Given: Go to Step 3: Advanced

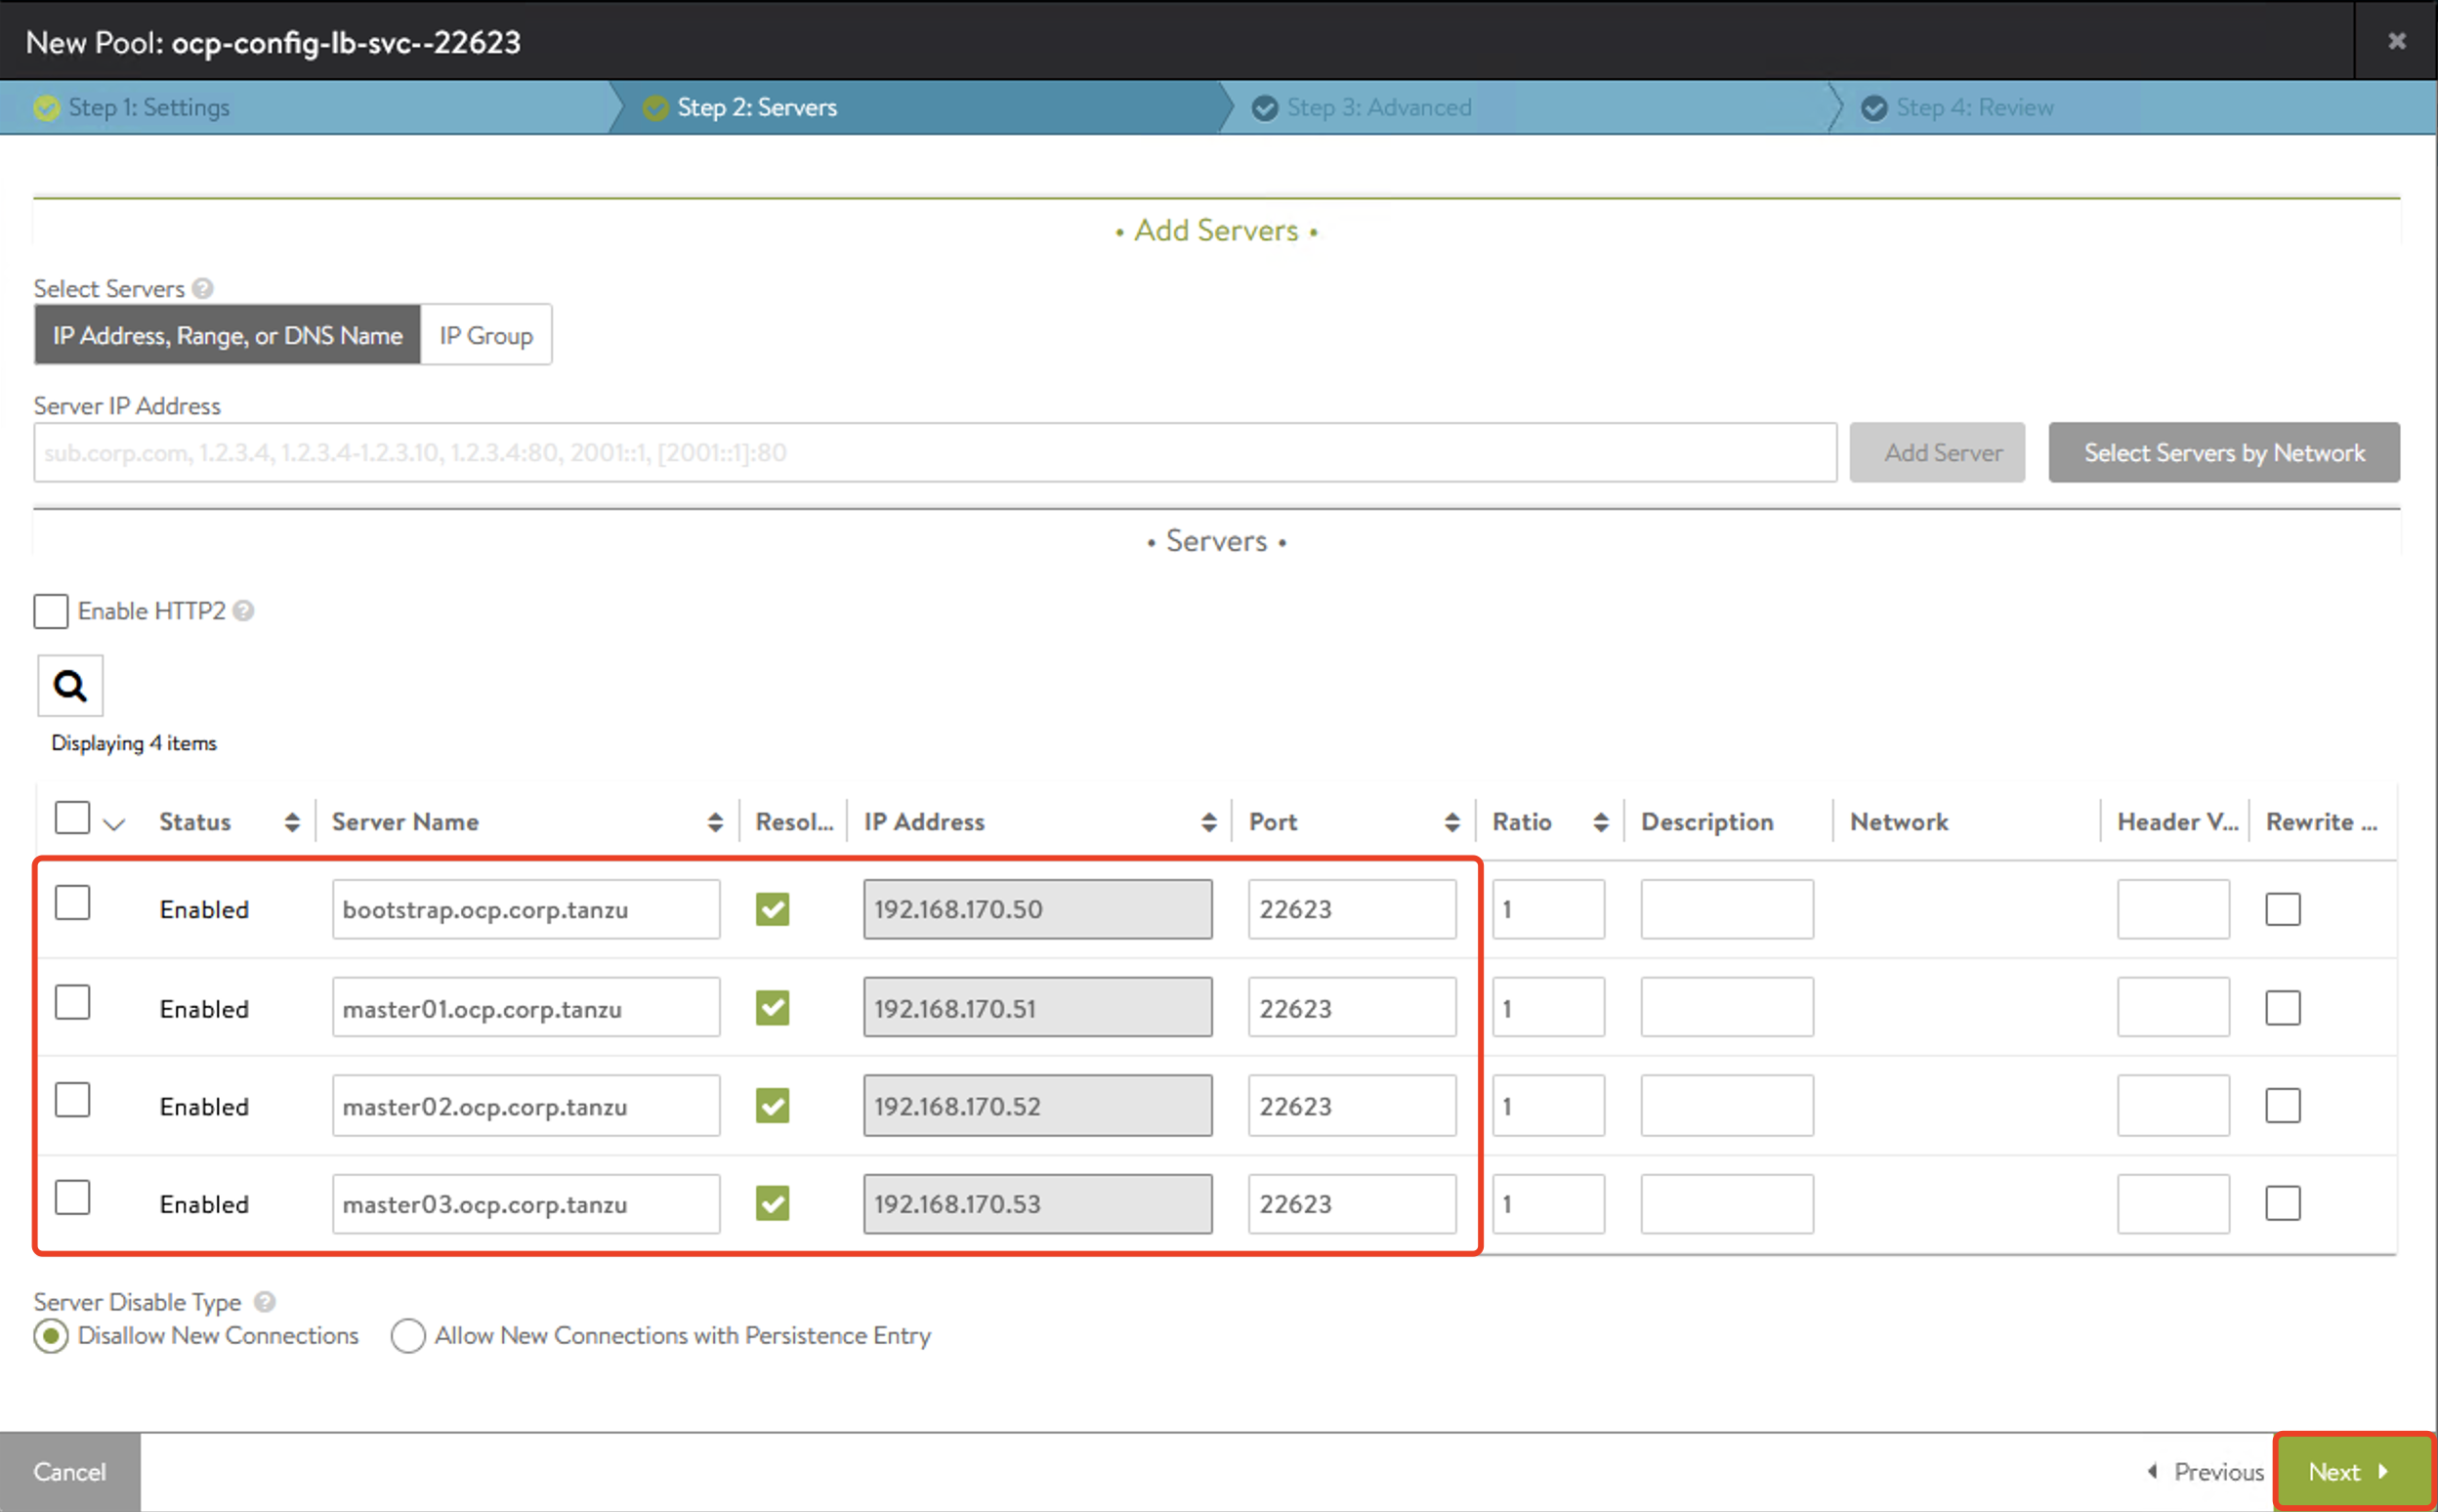Looking at the screenshot, I should [x=1377, y=107].
